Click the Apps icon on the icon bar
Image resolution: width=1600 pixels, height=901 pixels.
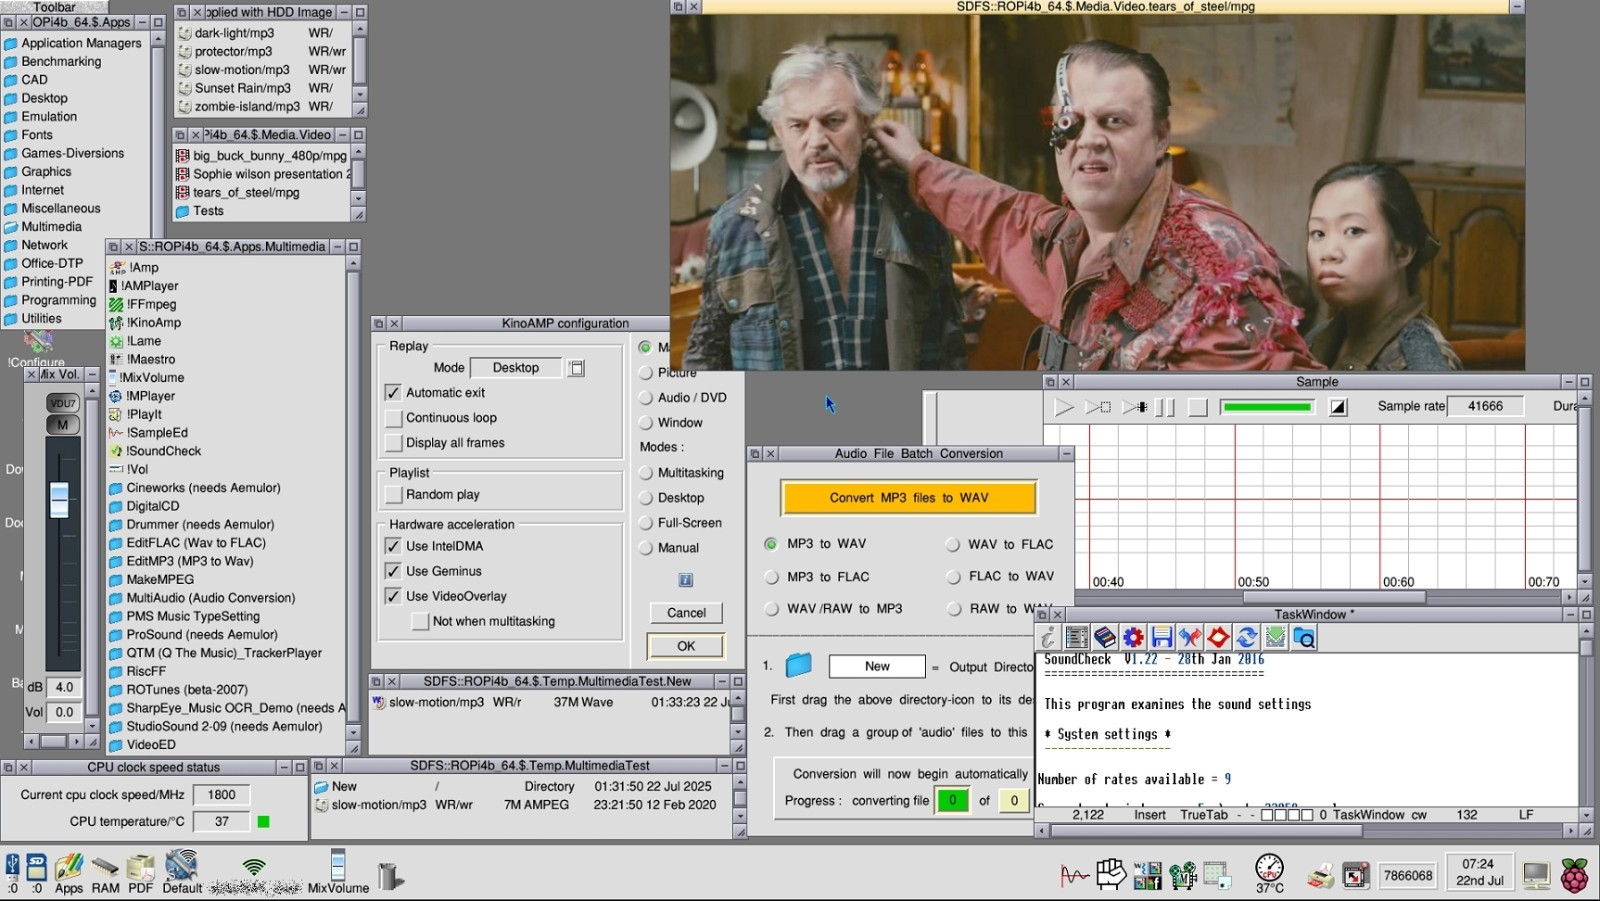(x=69, y=873)
